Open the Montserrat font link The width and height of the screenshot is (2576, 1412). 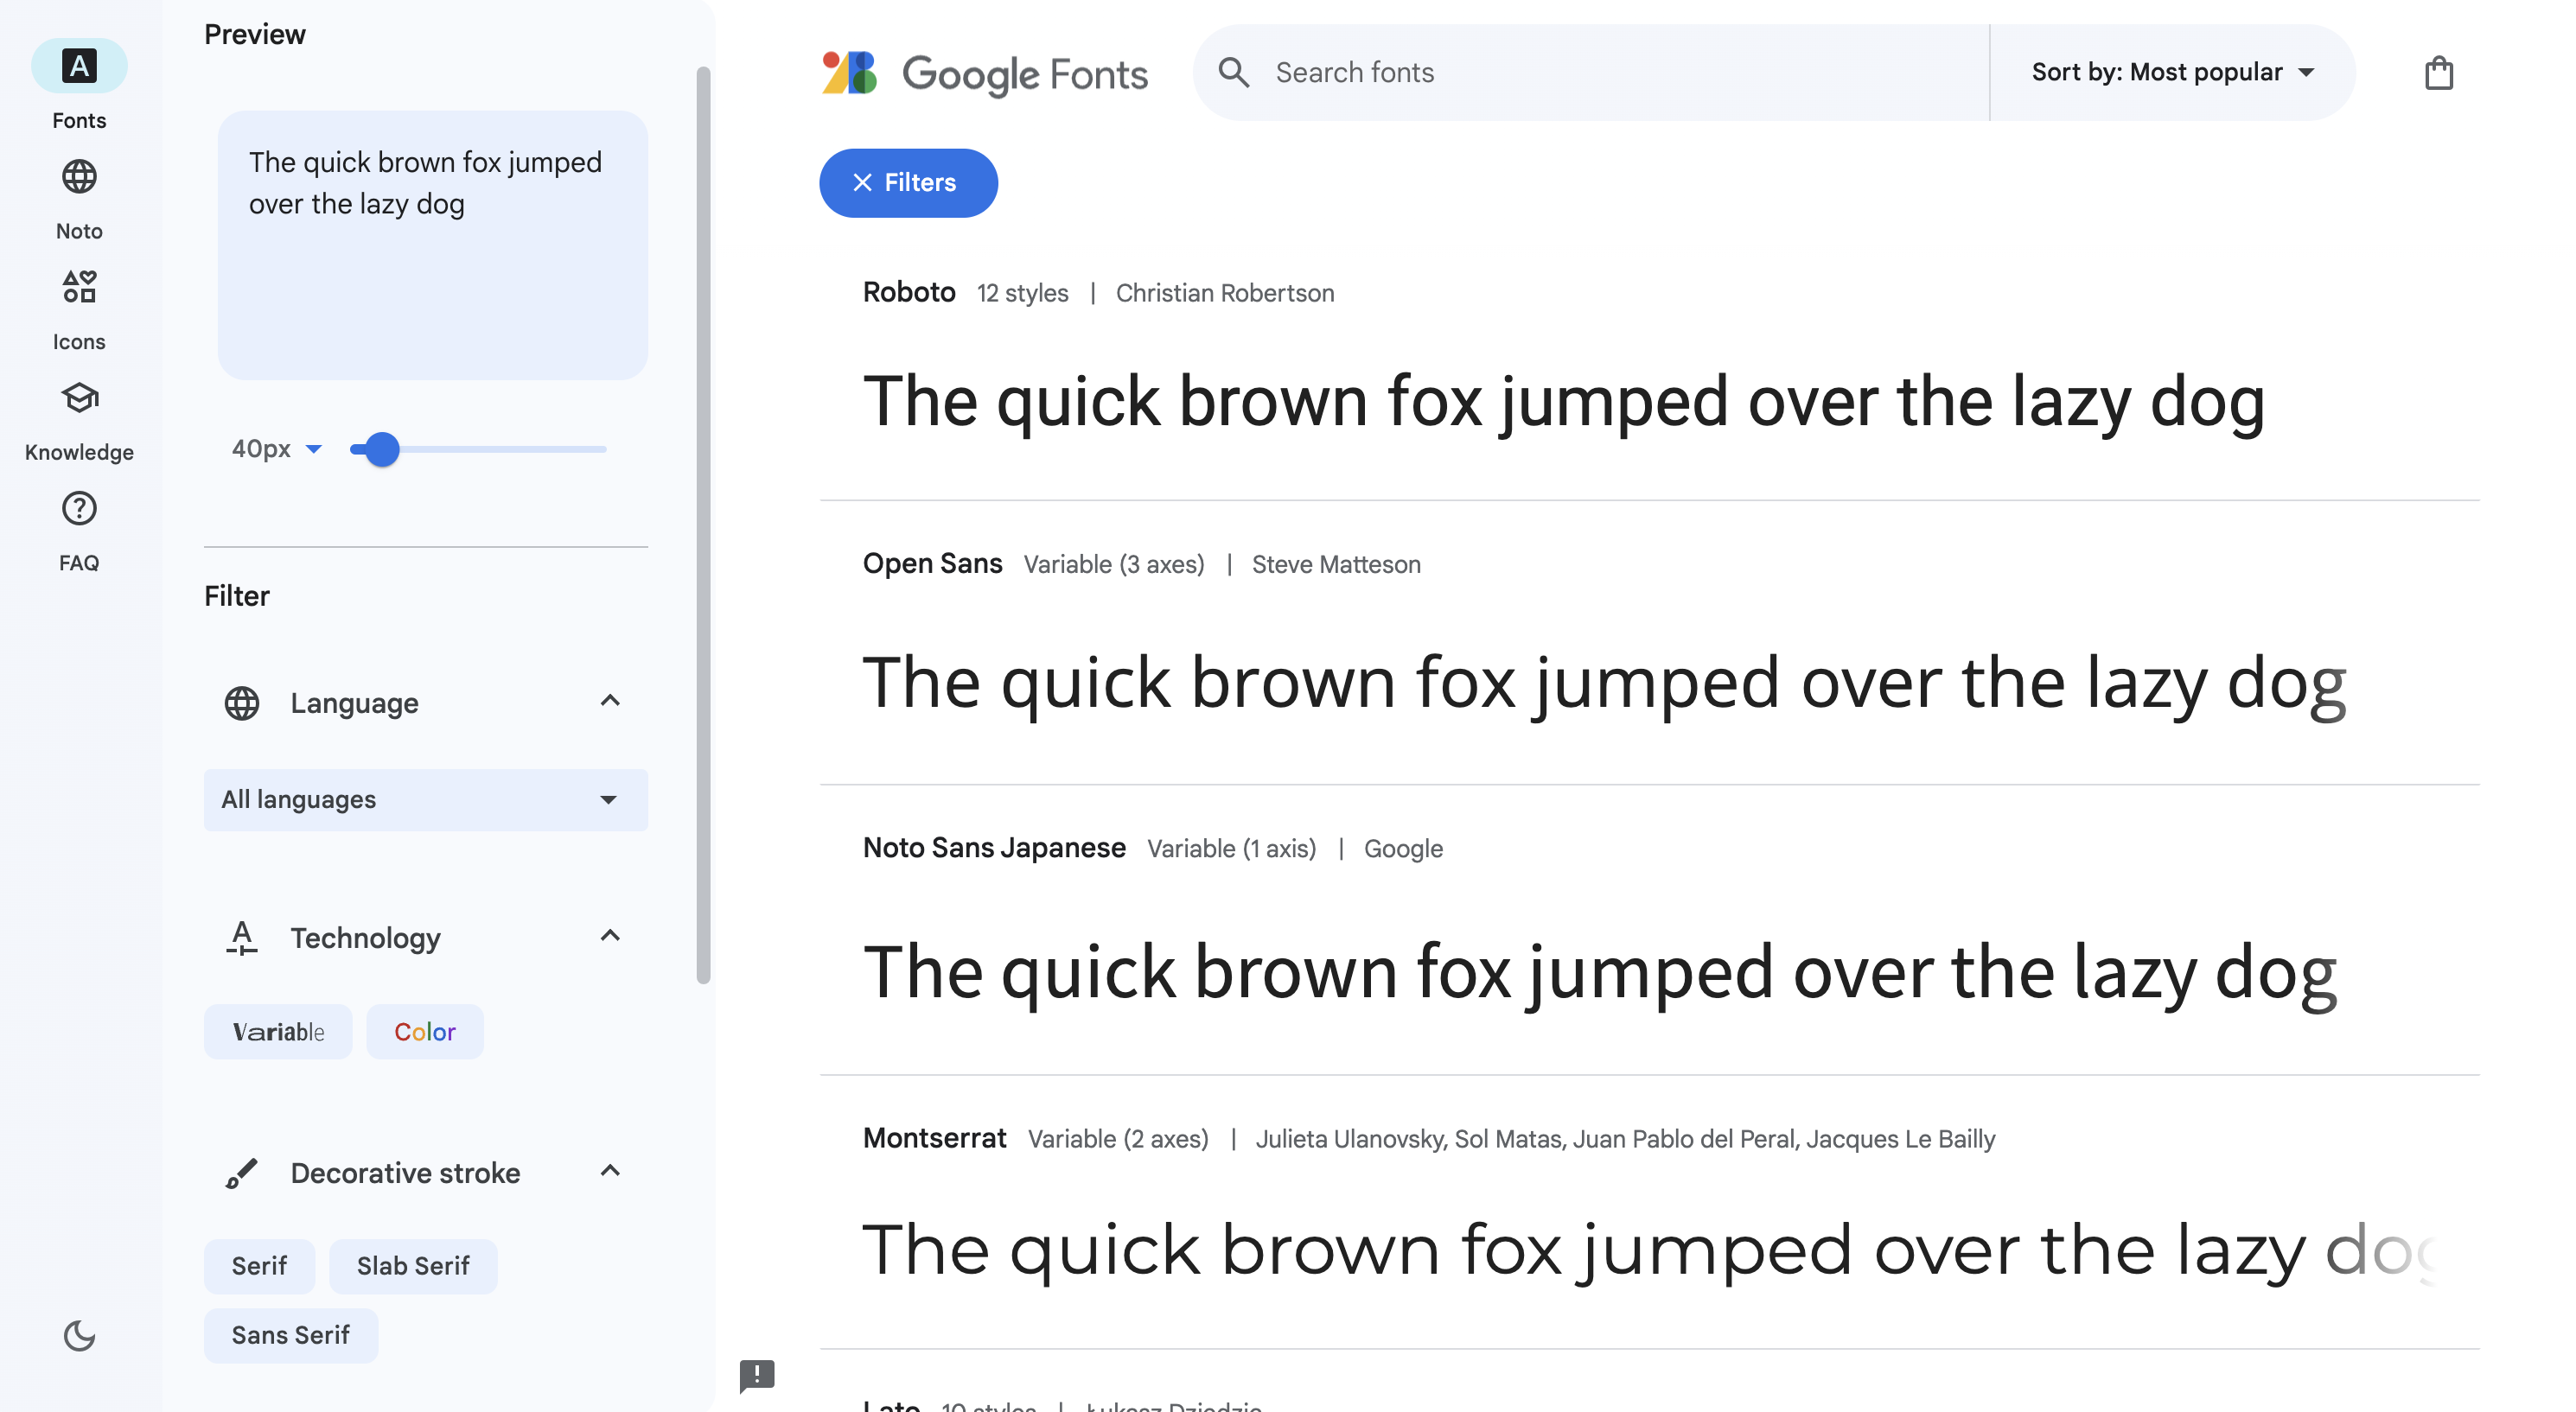coord(934,1138)
